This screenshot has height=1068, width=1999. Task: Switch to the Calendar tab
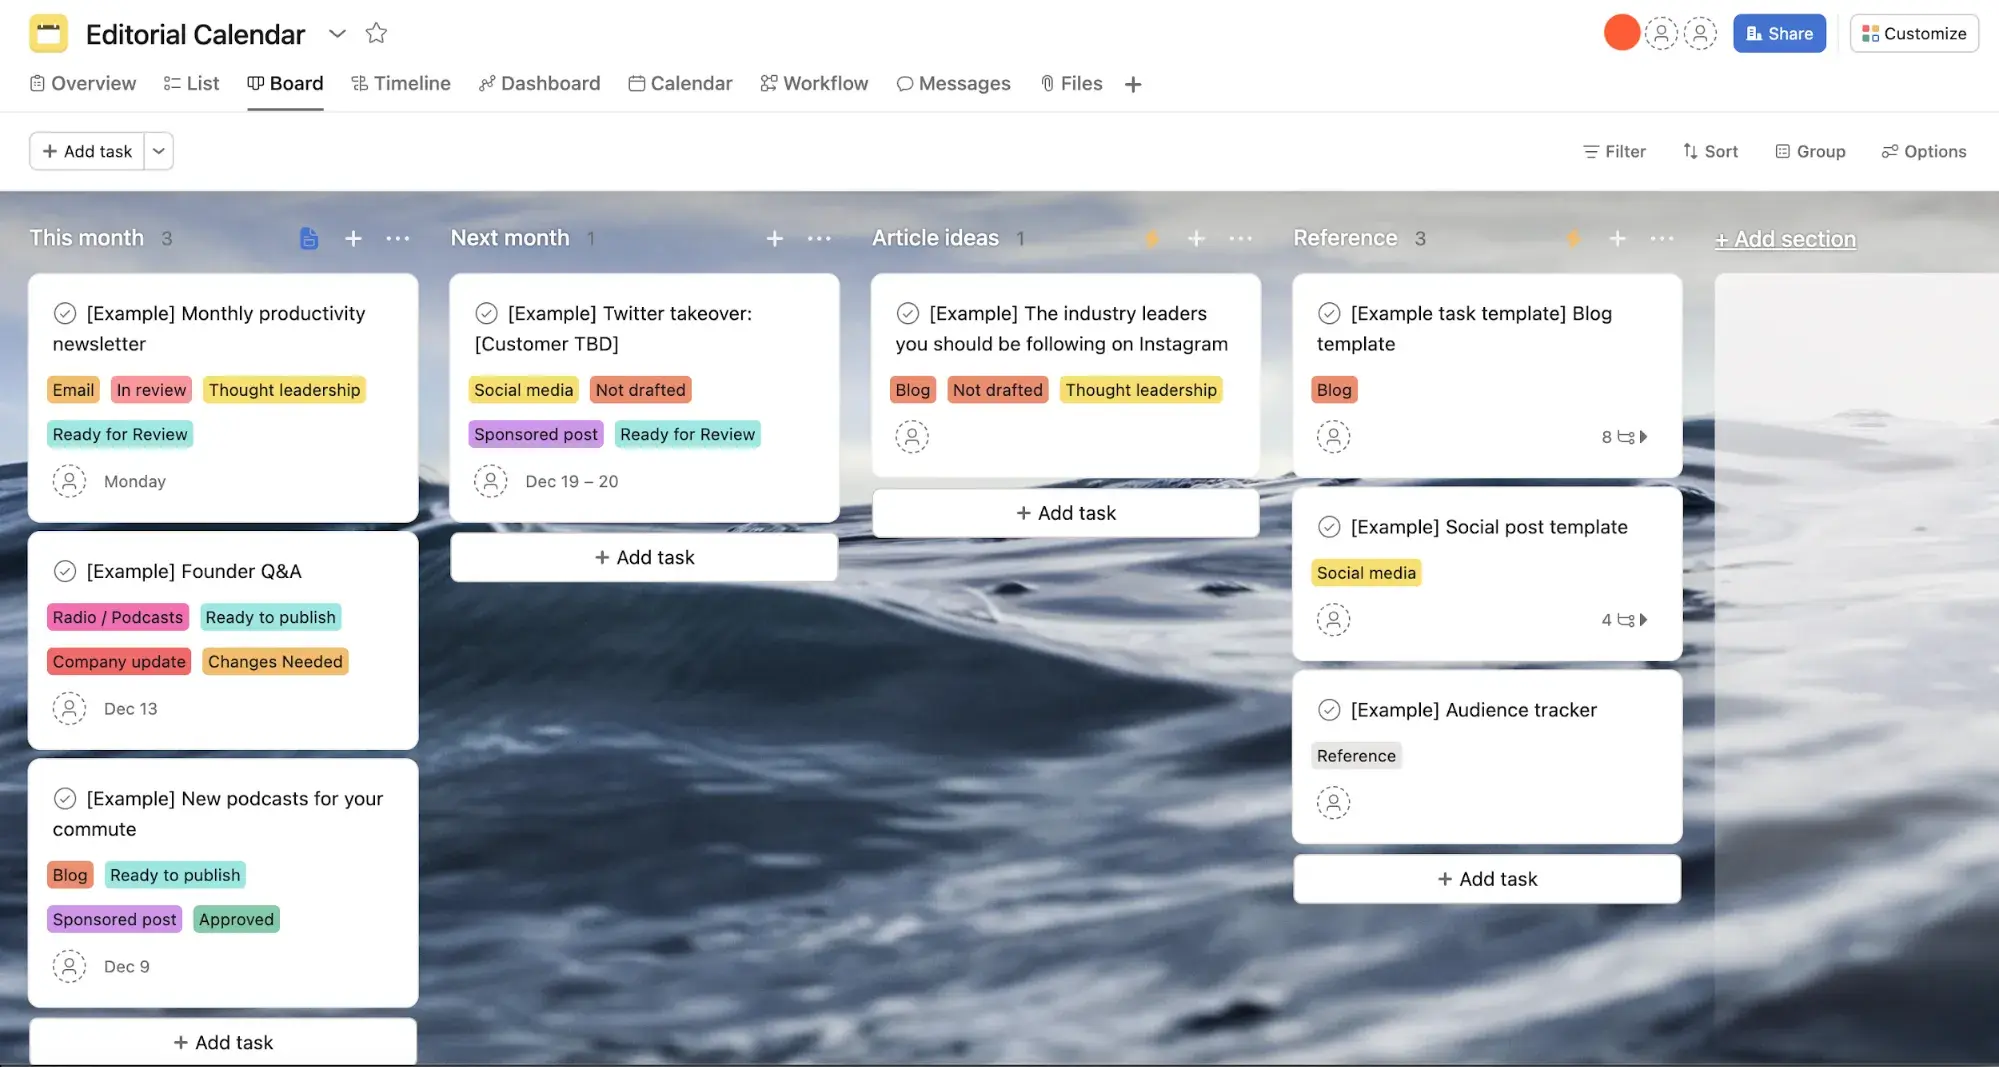[680, 83]
